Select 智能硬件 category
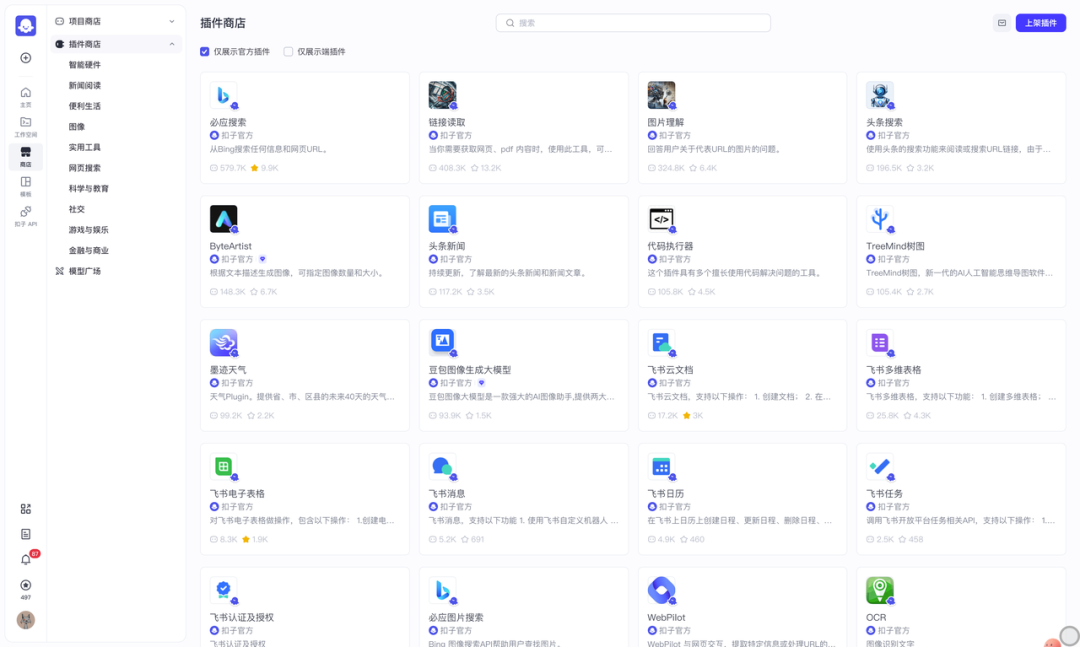This screenshot has height=647, width=1080. click(85, 65)
